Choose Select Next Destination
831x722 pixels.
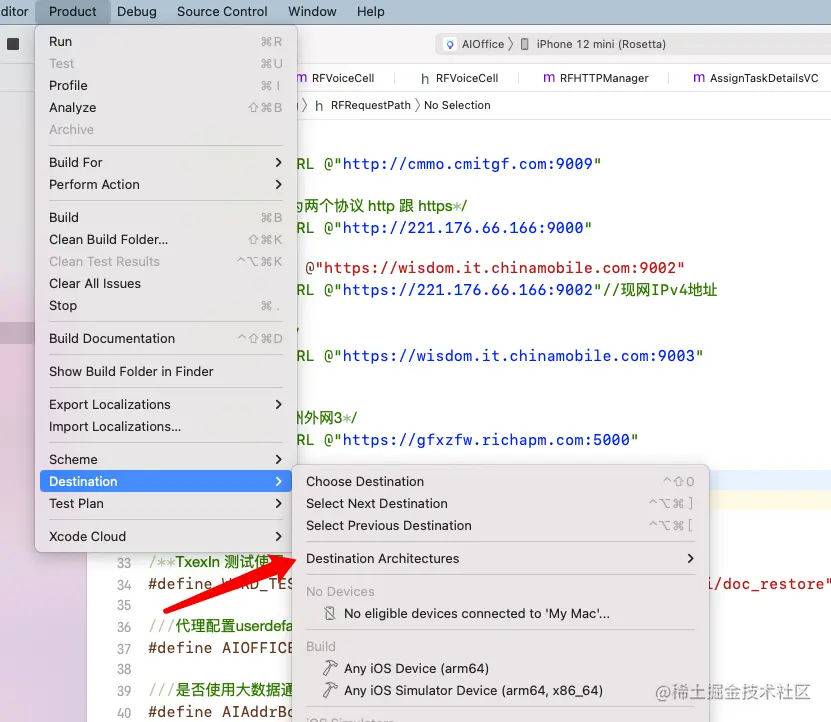[x=500, y=504]
